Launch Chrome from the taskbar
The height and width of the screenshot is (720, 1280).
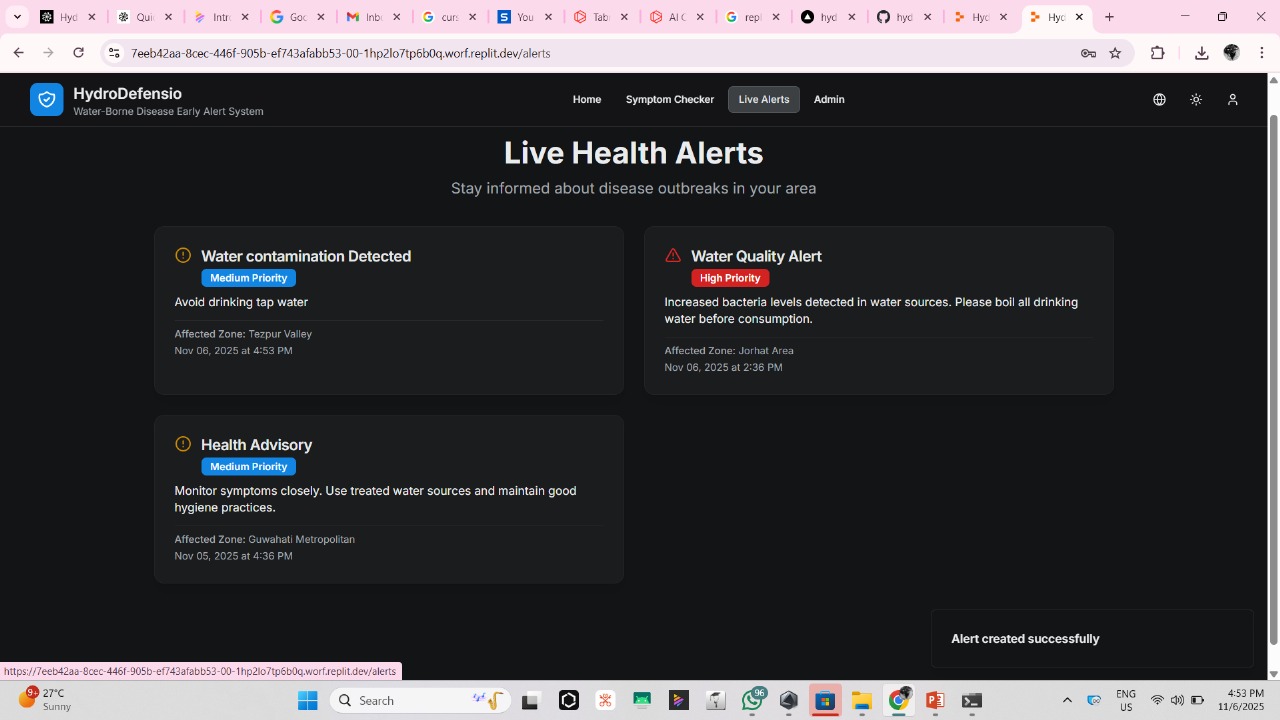pos(898,700)
